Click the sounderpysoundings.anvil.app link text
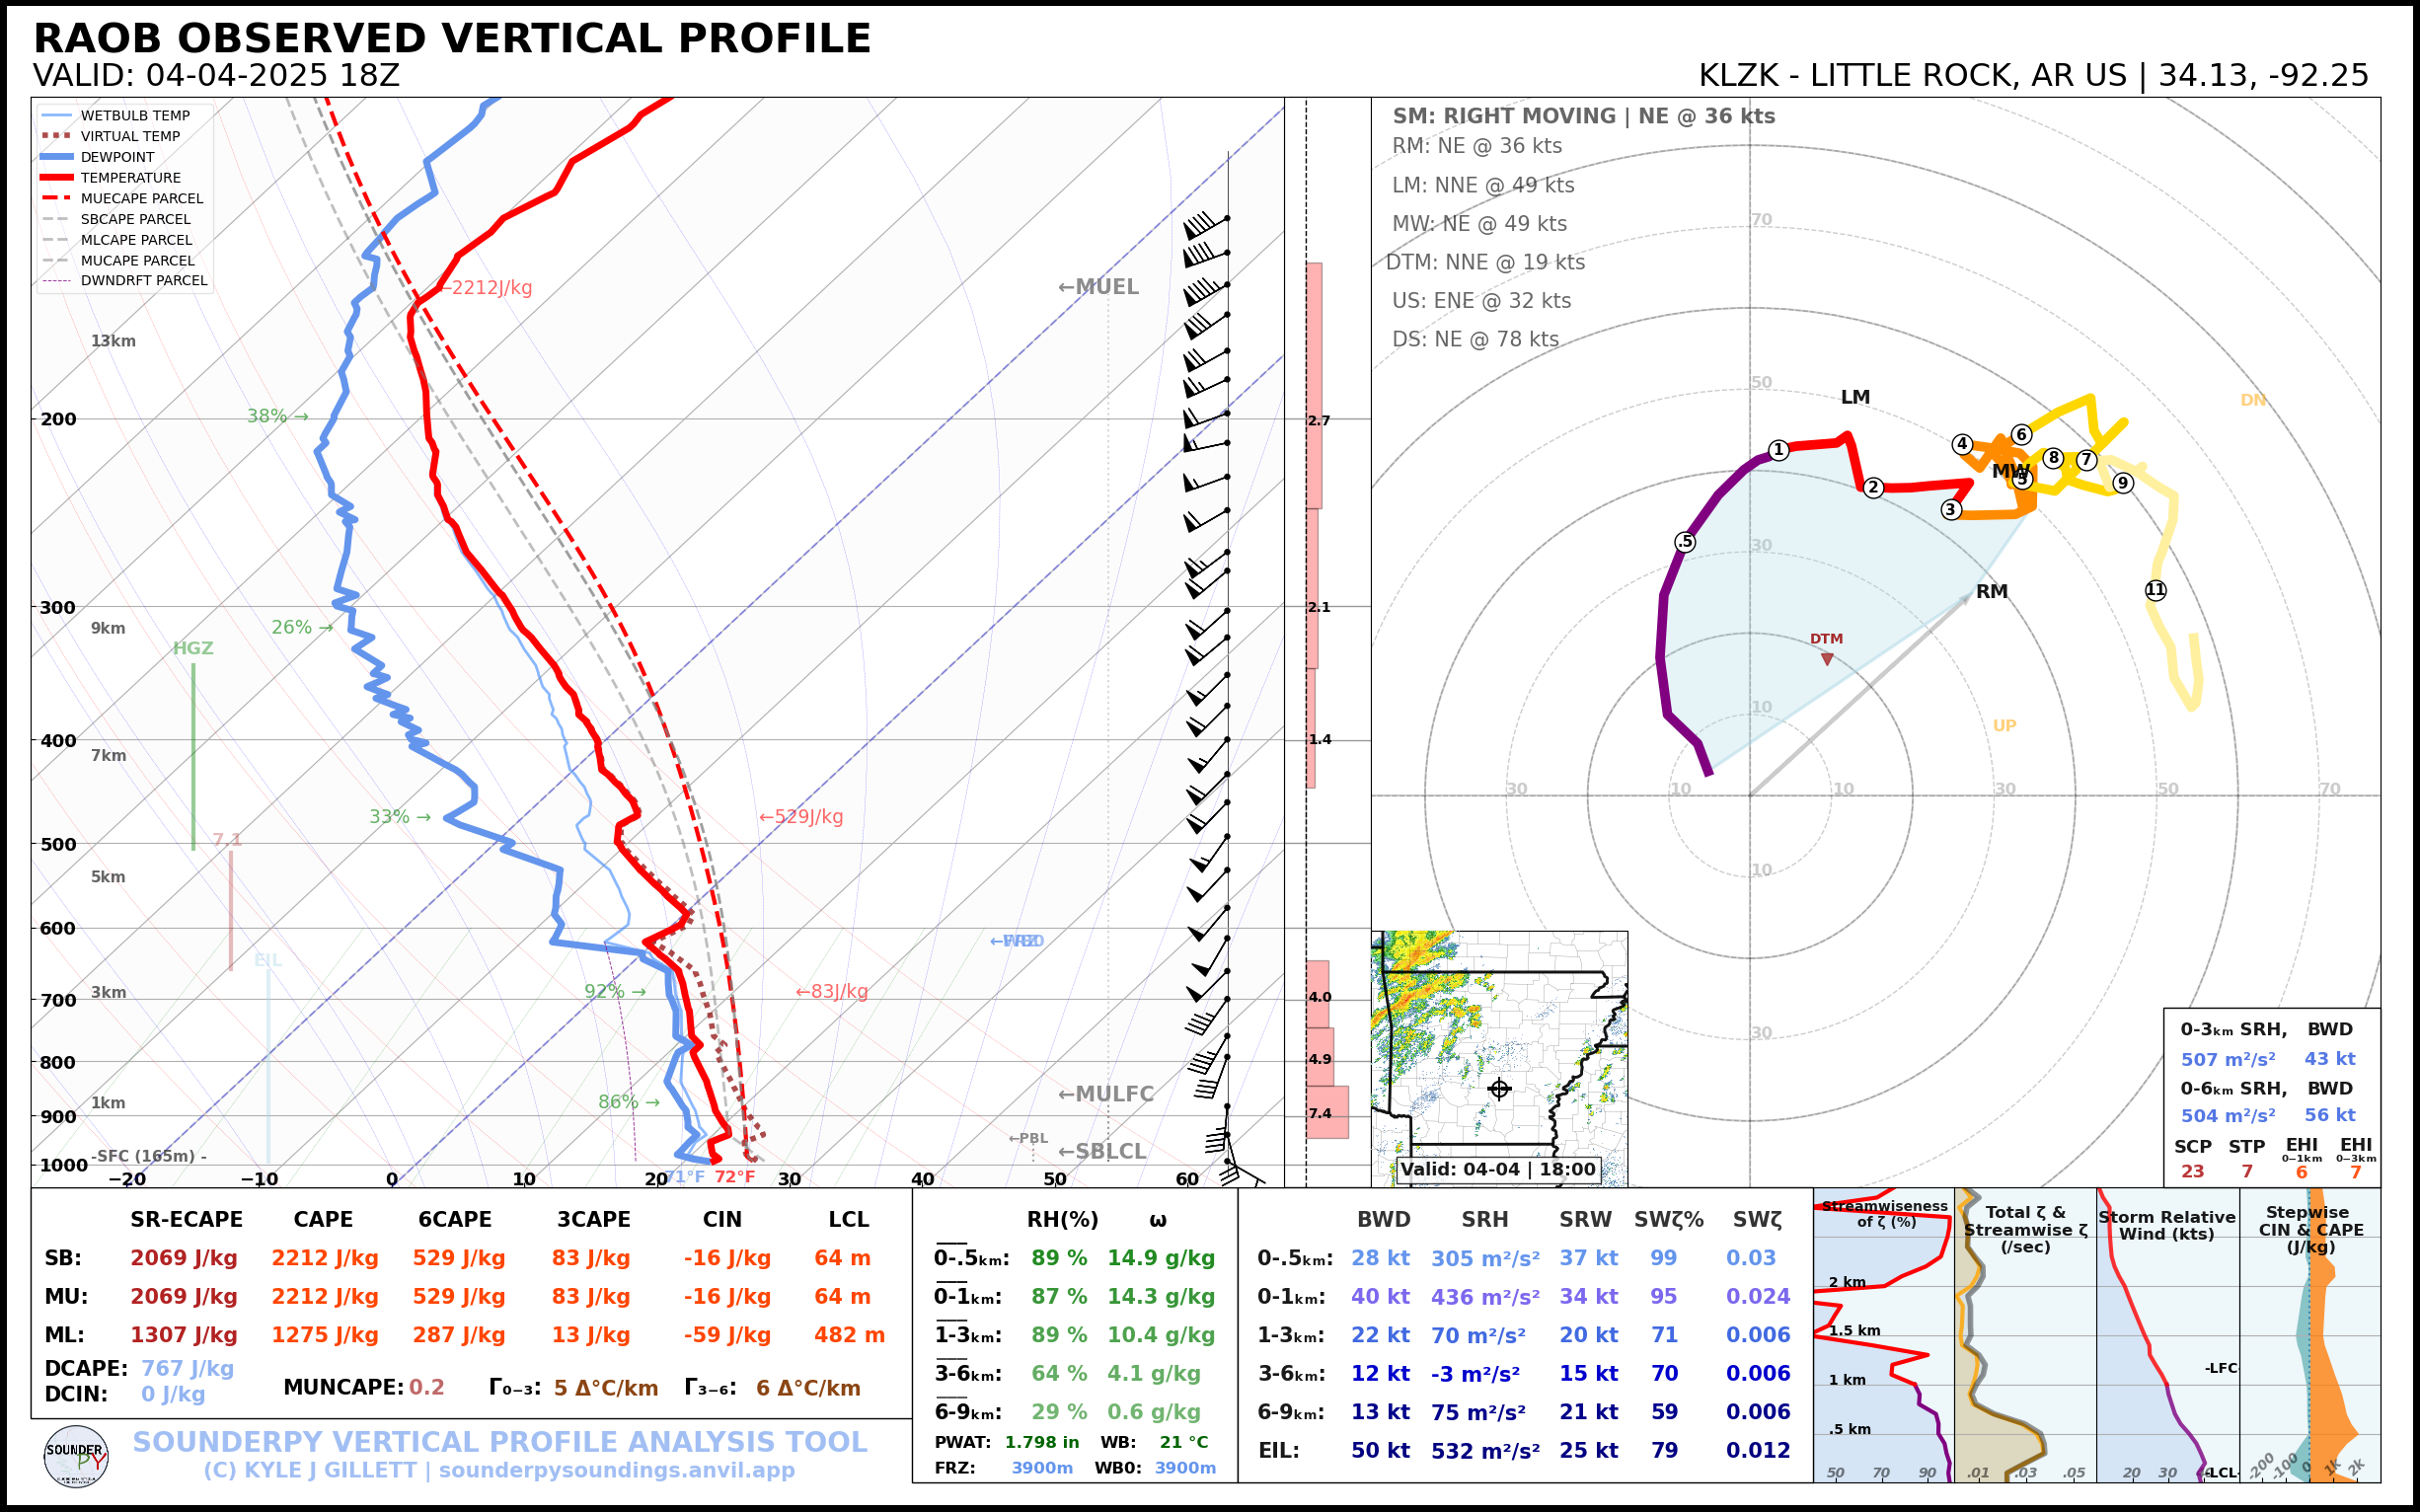 (x=616, y=1471)
